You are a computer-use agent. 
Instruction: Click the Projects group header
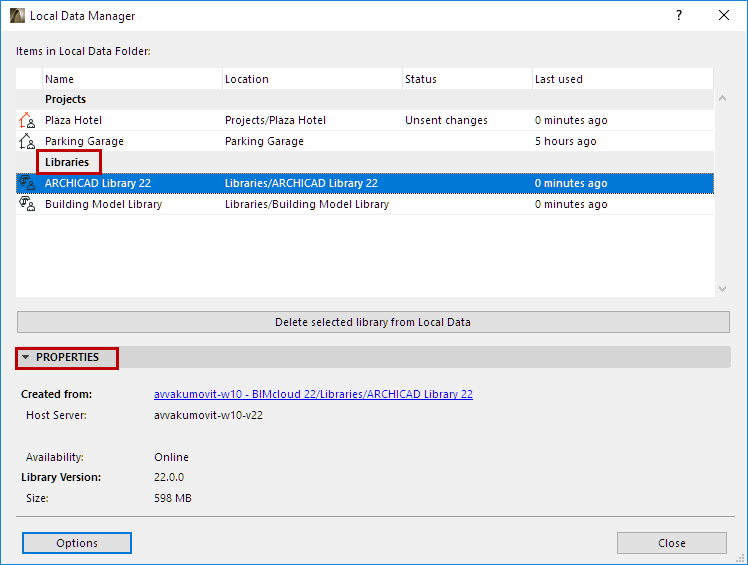(x=65, y=99)
